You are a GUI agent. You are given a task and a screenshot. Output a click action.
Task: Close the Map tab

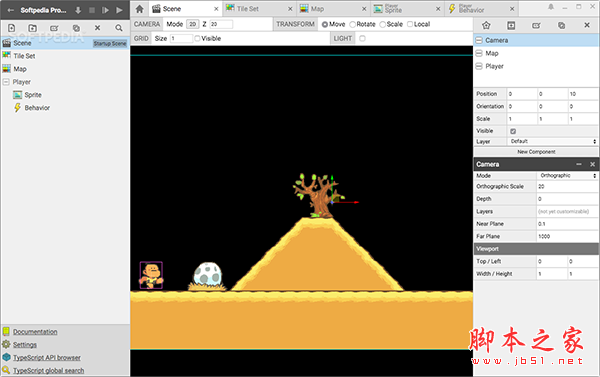pyautogui.click(x=364, y=9)
